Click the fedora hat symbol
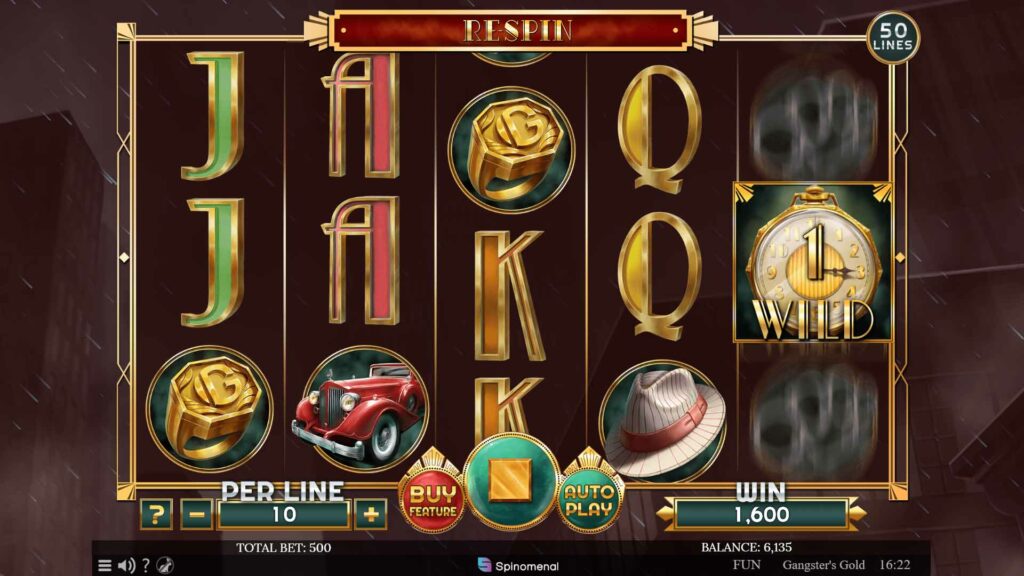The image size is (1024, 576). point(662,418)
